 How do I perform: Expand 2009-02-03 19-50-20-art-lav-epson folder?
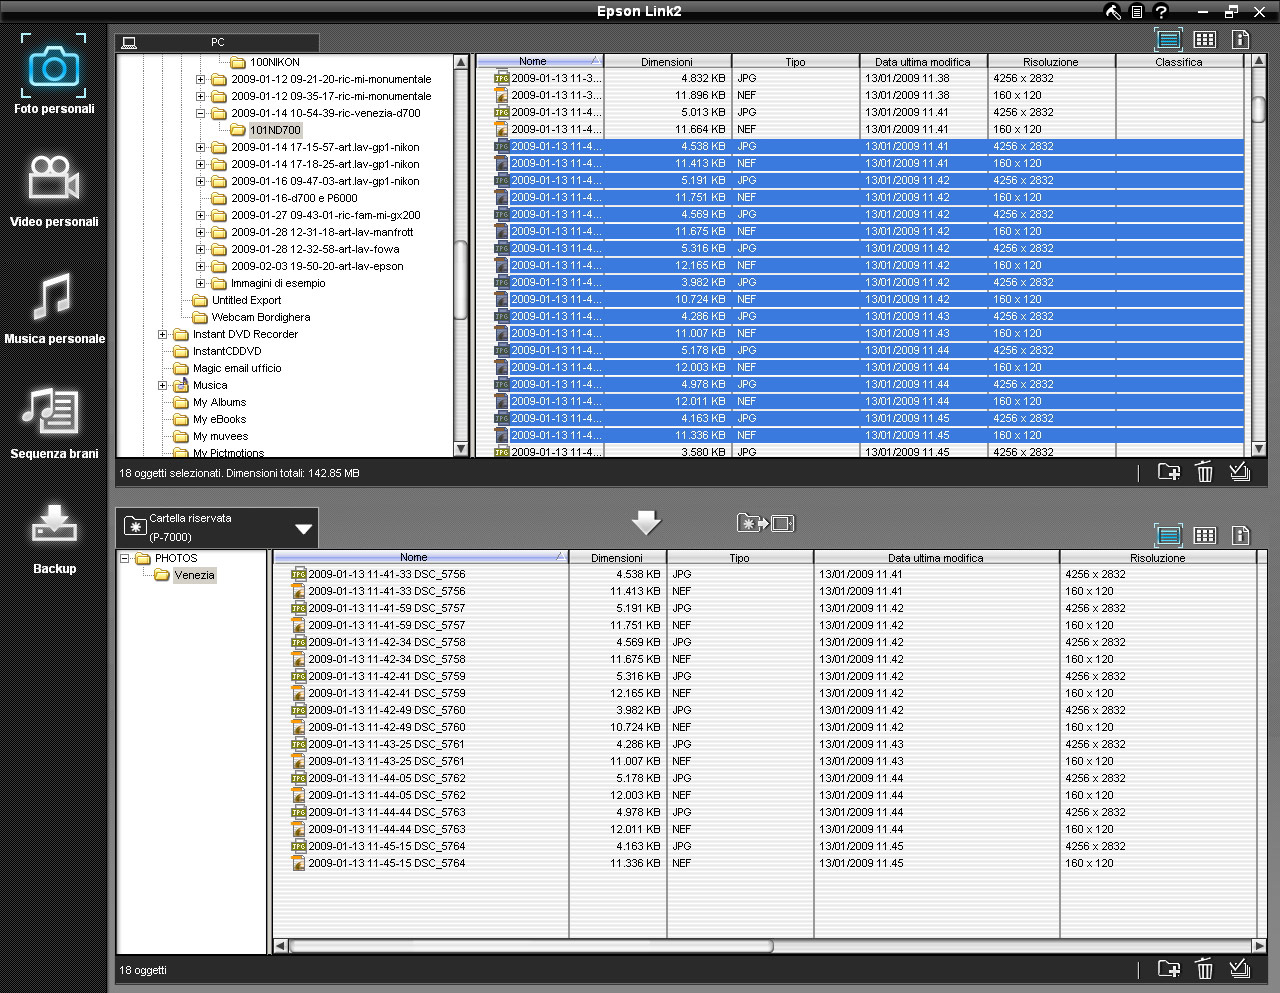[200, 266]
